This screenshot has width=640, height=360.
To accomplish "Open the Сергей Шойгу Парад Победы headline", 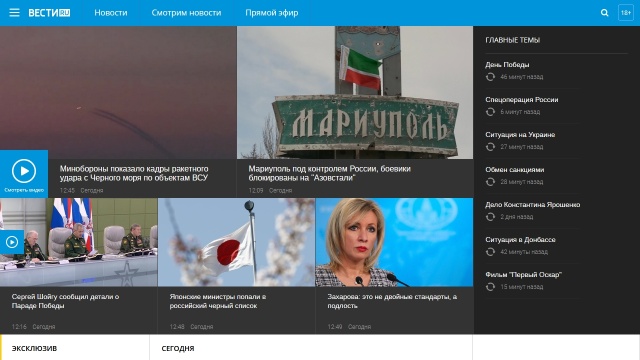I will [x=65, y=301].
